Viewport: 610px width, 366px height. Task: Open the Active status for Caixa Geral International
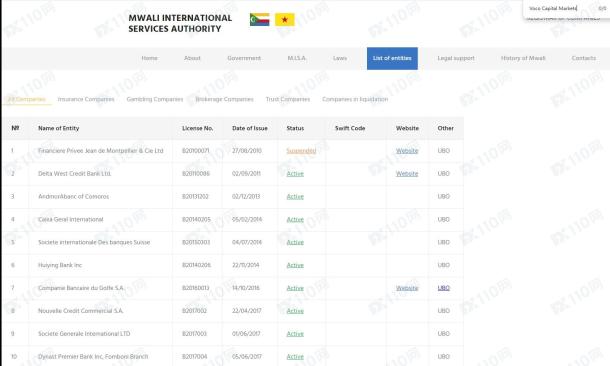(x=295, y=219)
